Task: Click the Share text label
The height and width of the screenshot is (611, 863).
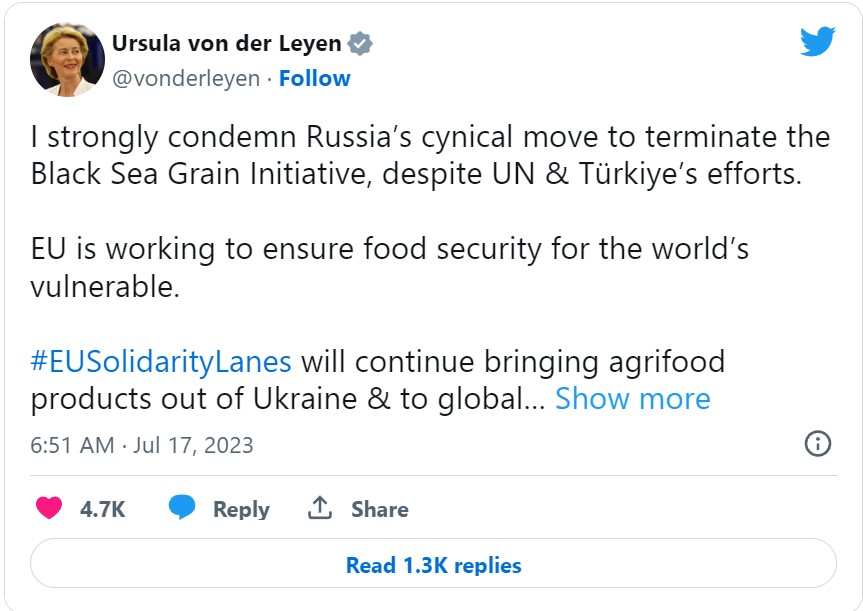Action: [x=380, y=509]
